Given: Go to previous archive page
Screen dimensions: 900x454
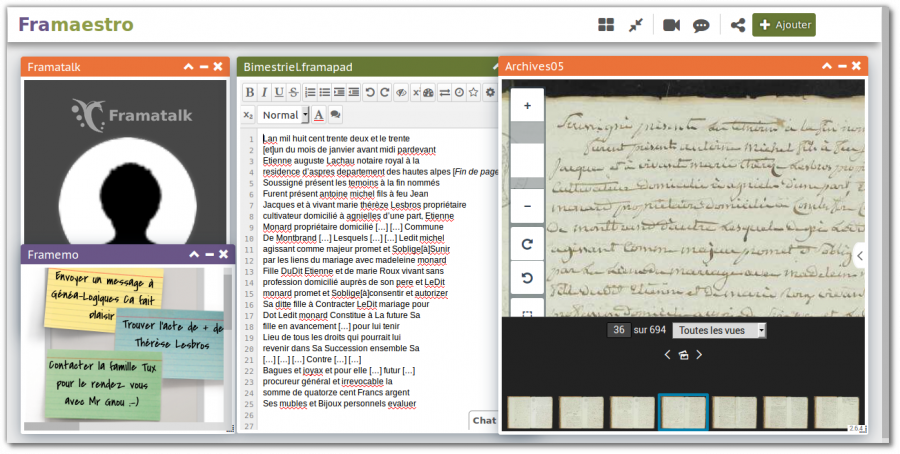Looking at the screenshot, I should (667, 355).
